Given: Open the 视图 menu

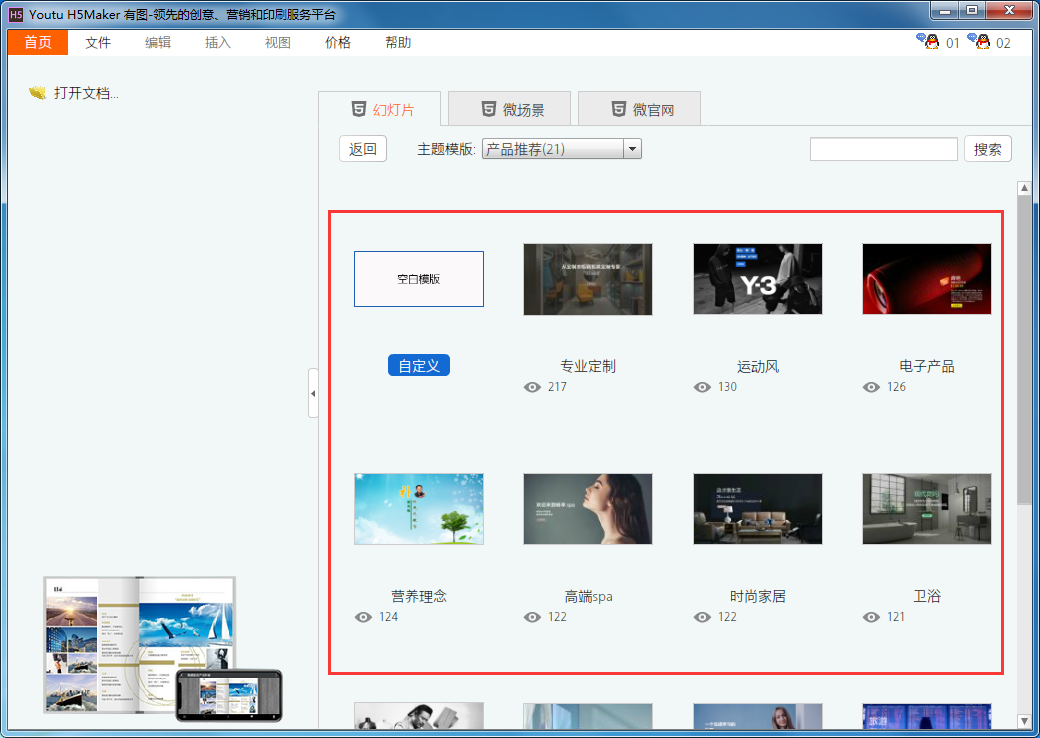Looking at the screenshot, I should click(278, 42).
